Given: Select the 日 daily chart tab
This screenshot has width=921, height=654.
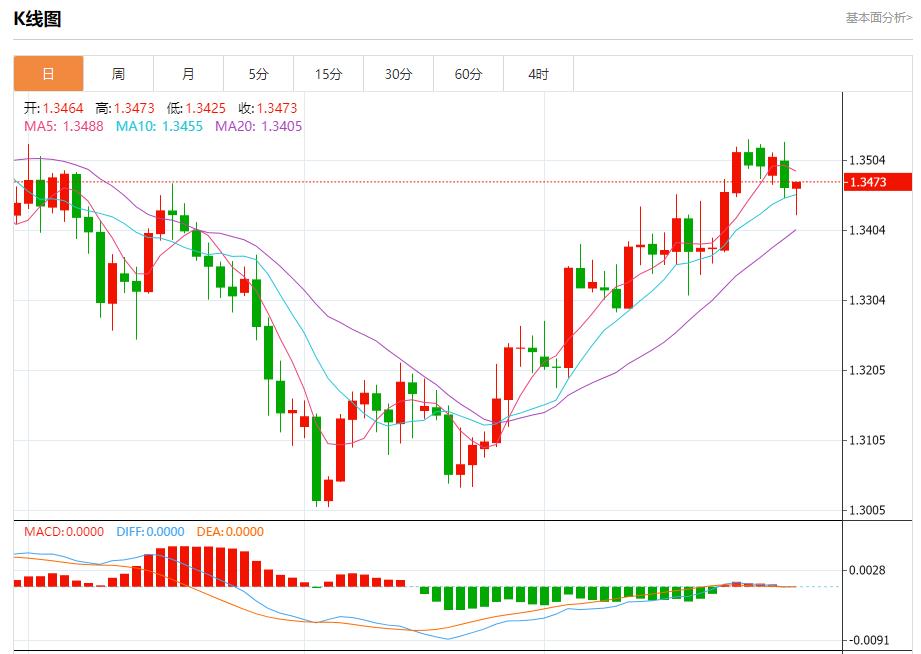Looking at the screenshot, I should click(x=48, y=74).
